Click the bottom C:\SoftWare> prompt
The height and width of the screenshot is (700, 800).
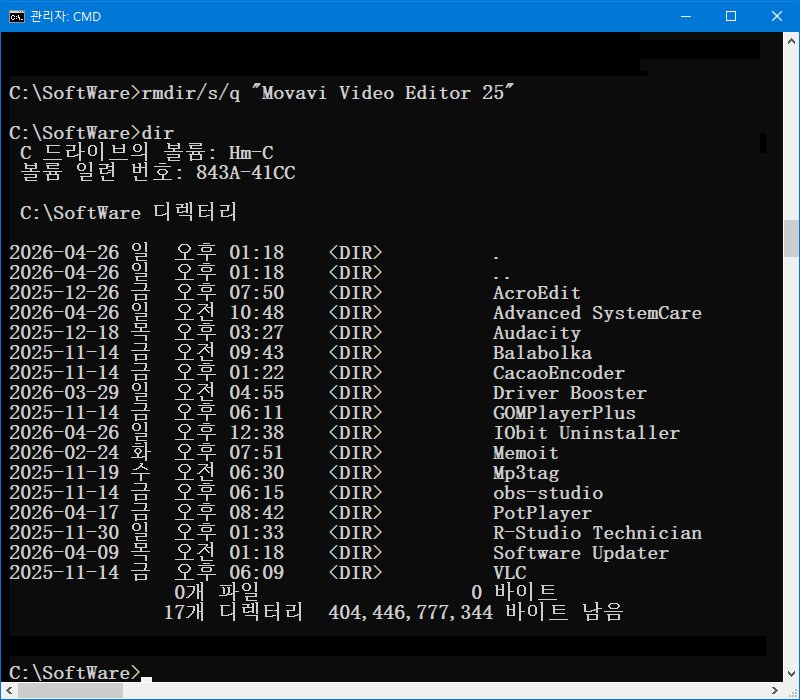74,673
